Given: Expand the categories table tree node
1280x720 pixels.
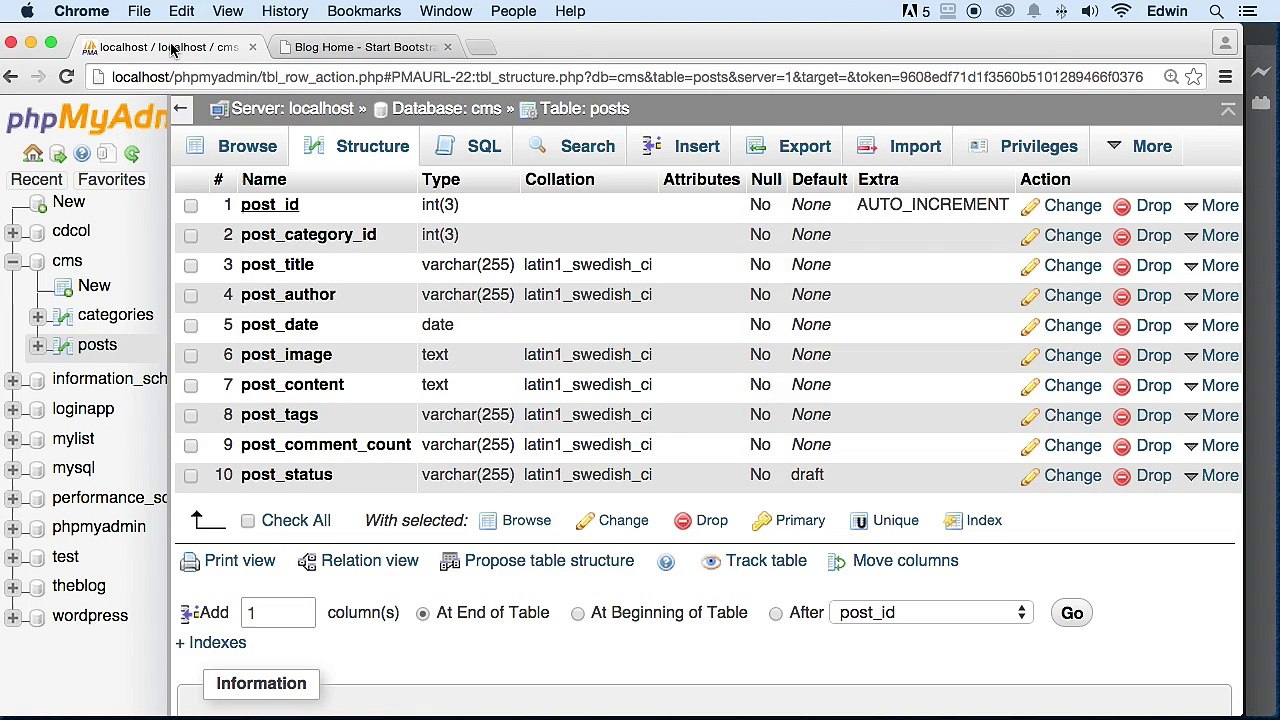Looking at the screenshot, I should 37,316.
